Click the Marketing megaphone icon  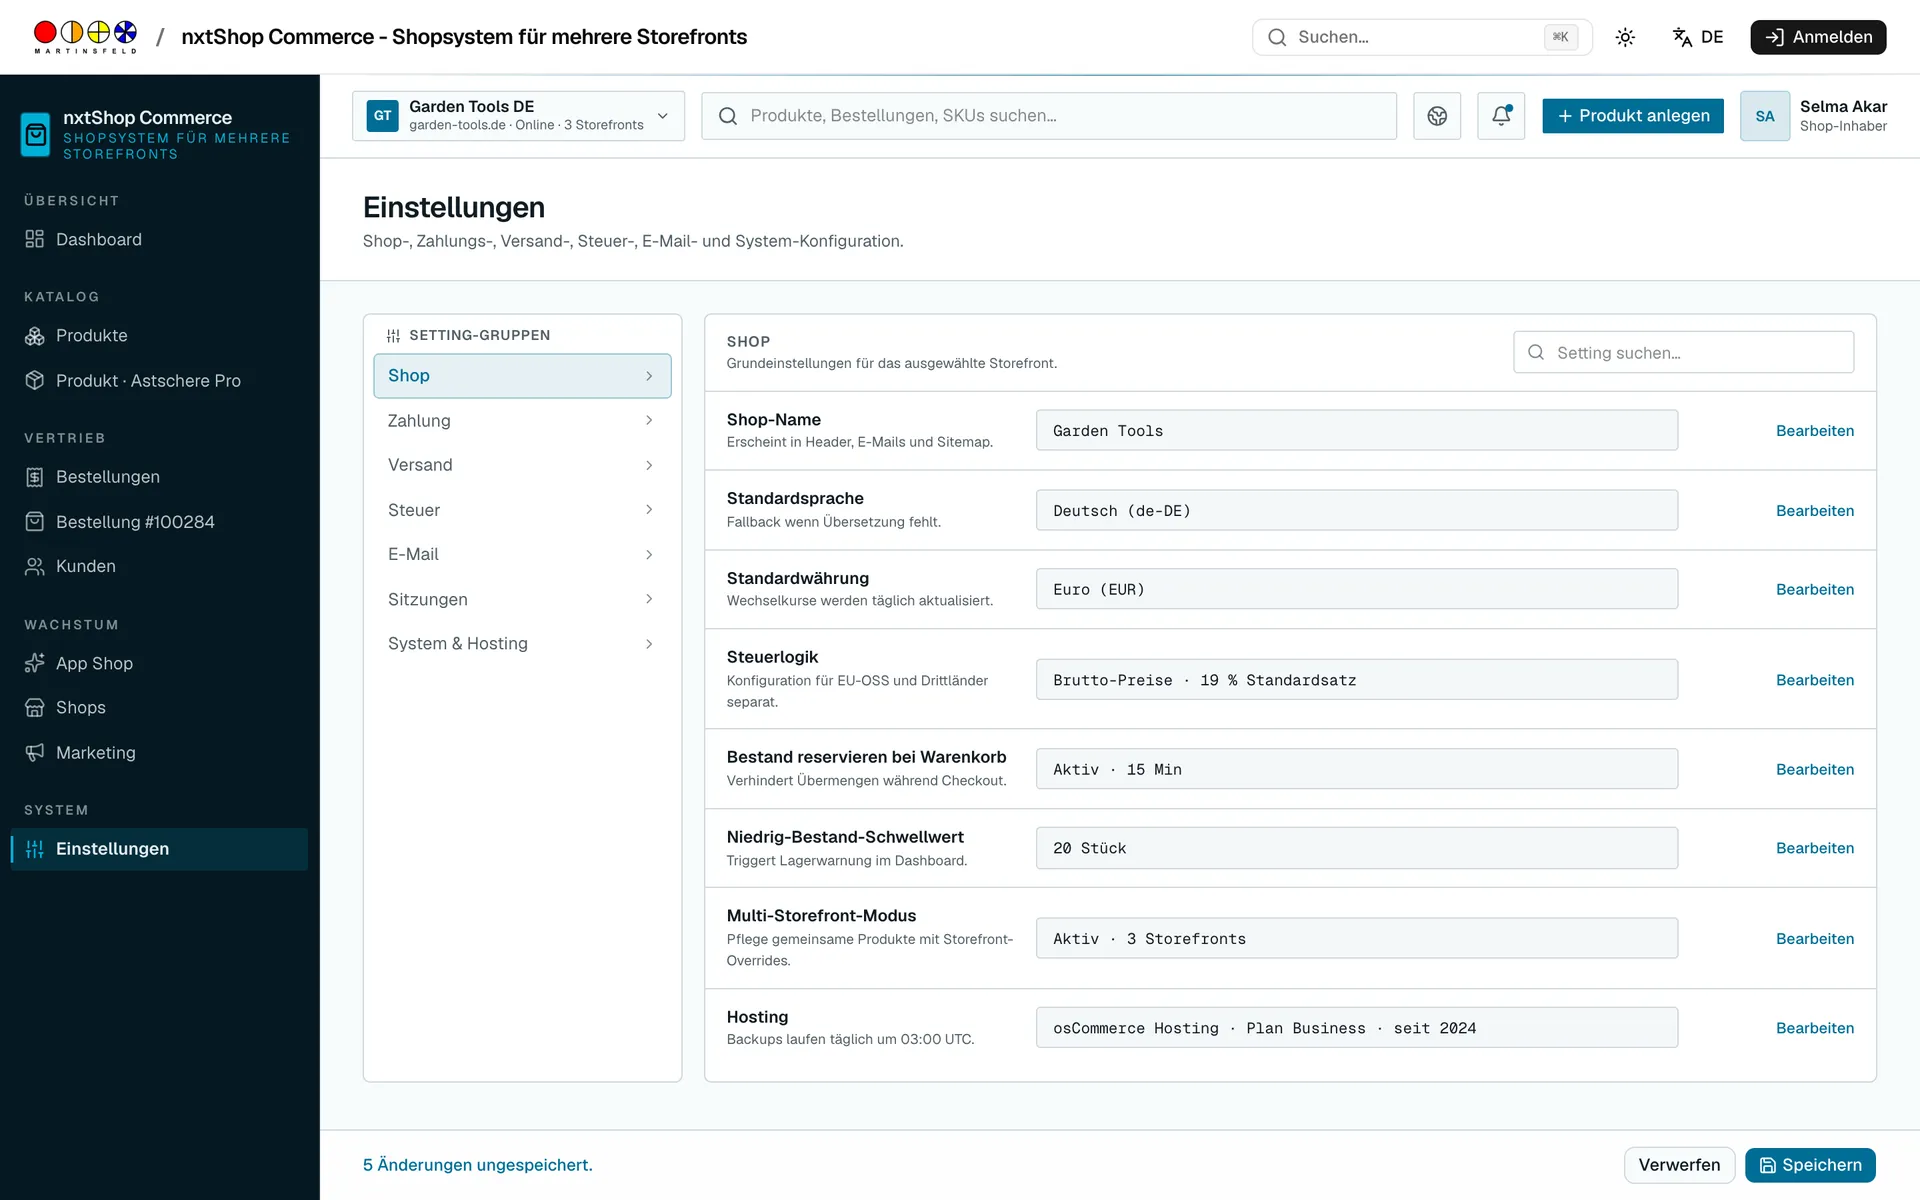35,752
